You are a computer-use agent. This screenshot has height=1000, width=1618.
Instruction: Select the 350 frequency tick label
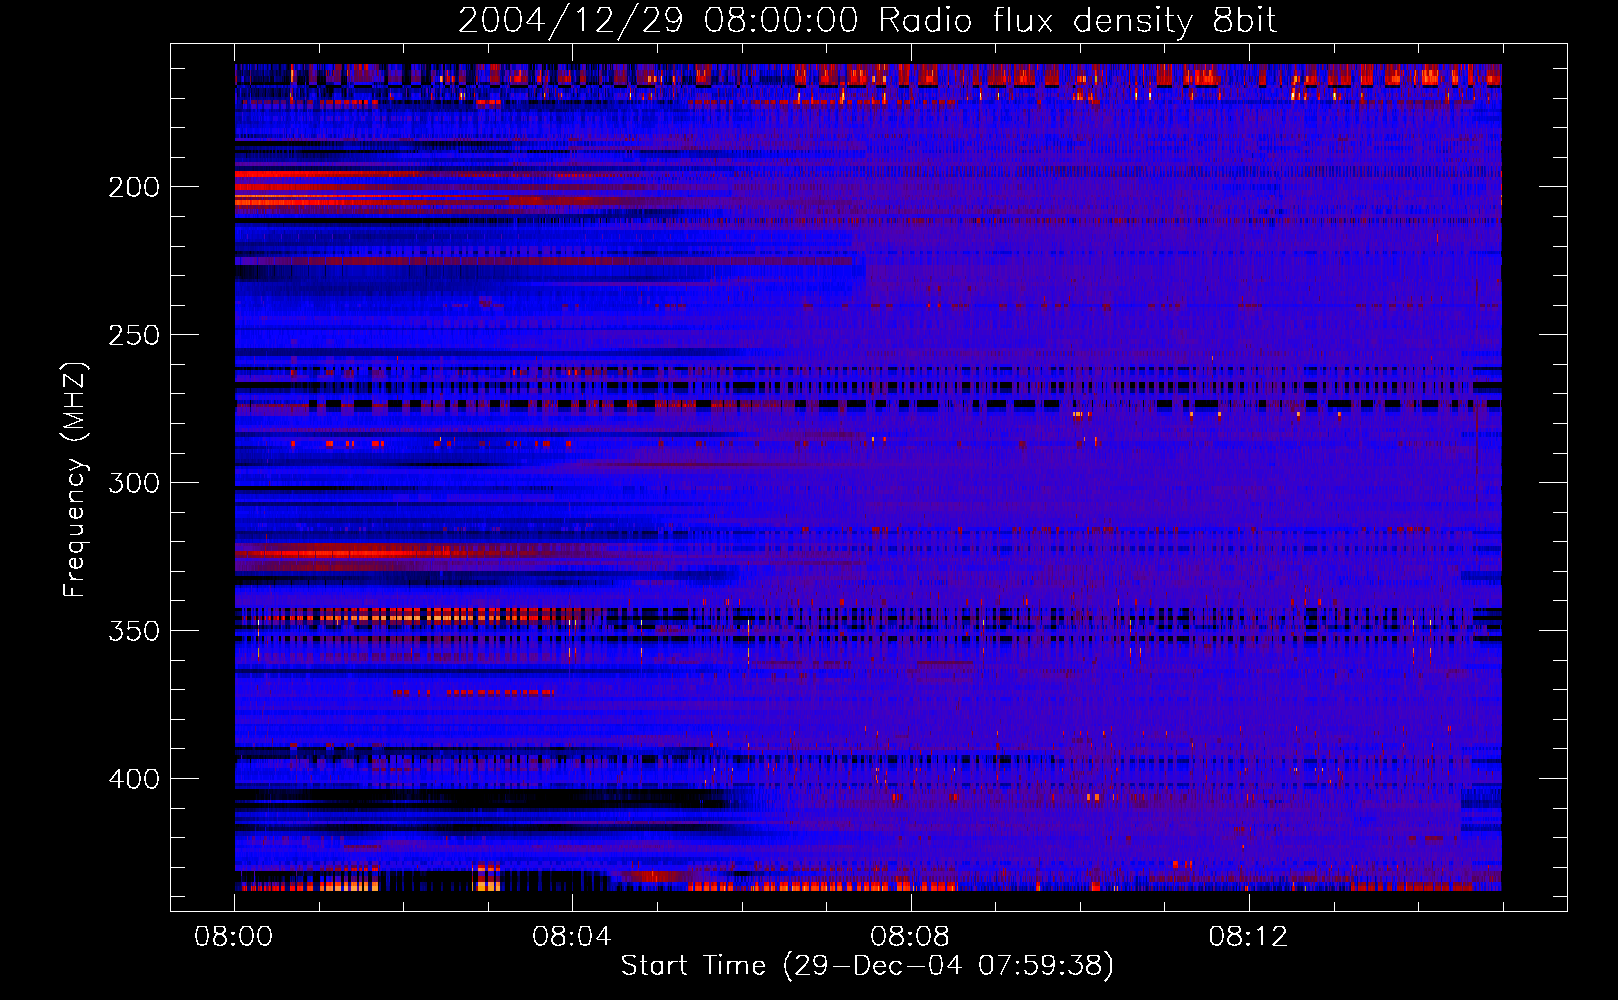coord(134,631)
